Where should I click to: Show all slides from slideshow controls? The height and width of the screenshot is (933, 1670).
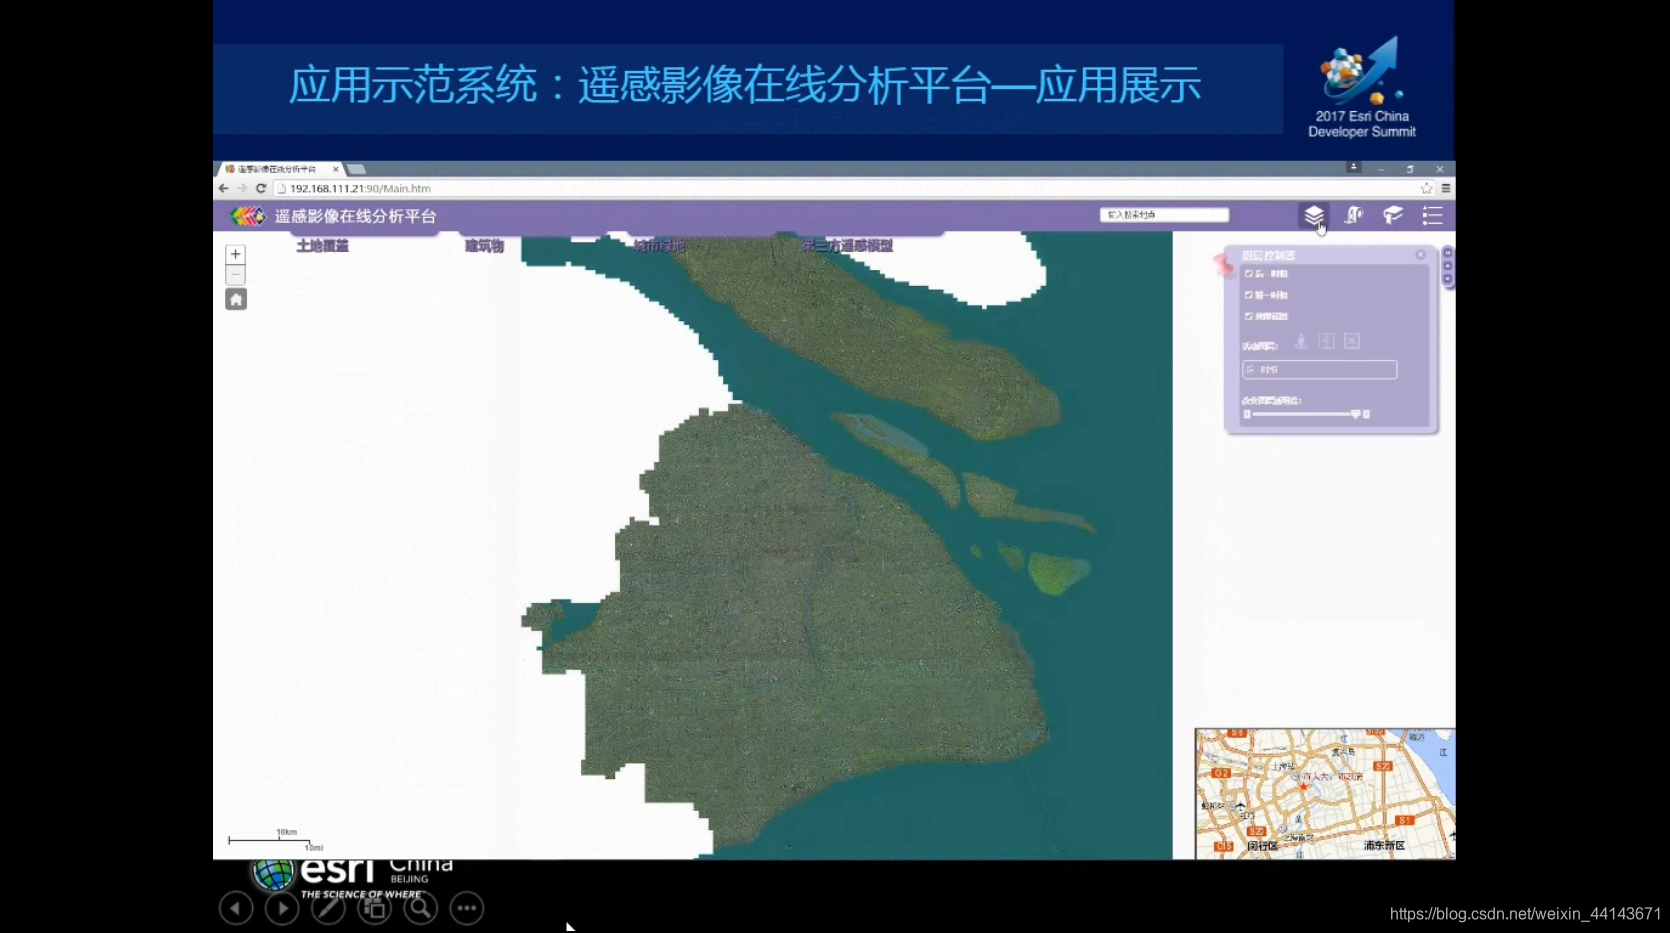click(x=375, y=908)
